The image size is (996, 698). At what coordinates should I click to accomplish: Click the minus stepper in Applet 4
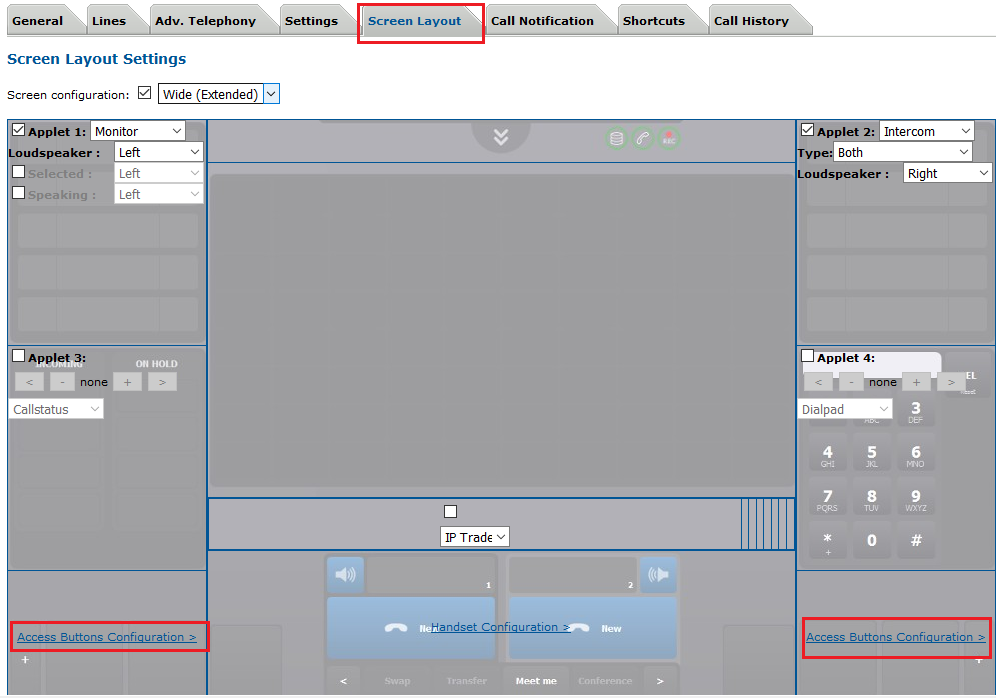click(851, 382)
